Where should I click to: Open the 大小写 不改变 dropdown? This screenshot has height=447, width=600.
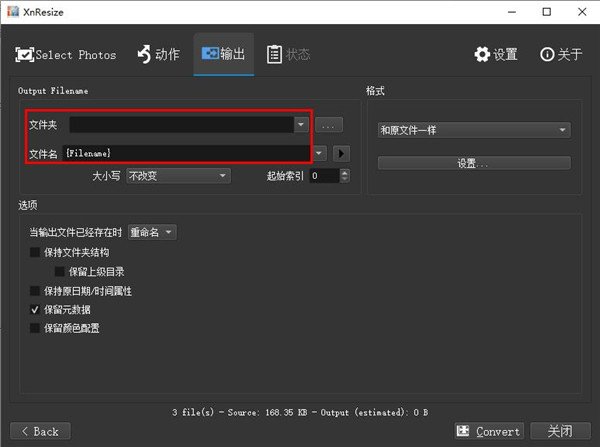click(178, 176)
